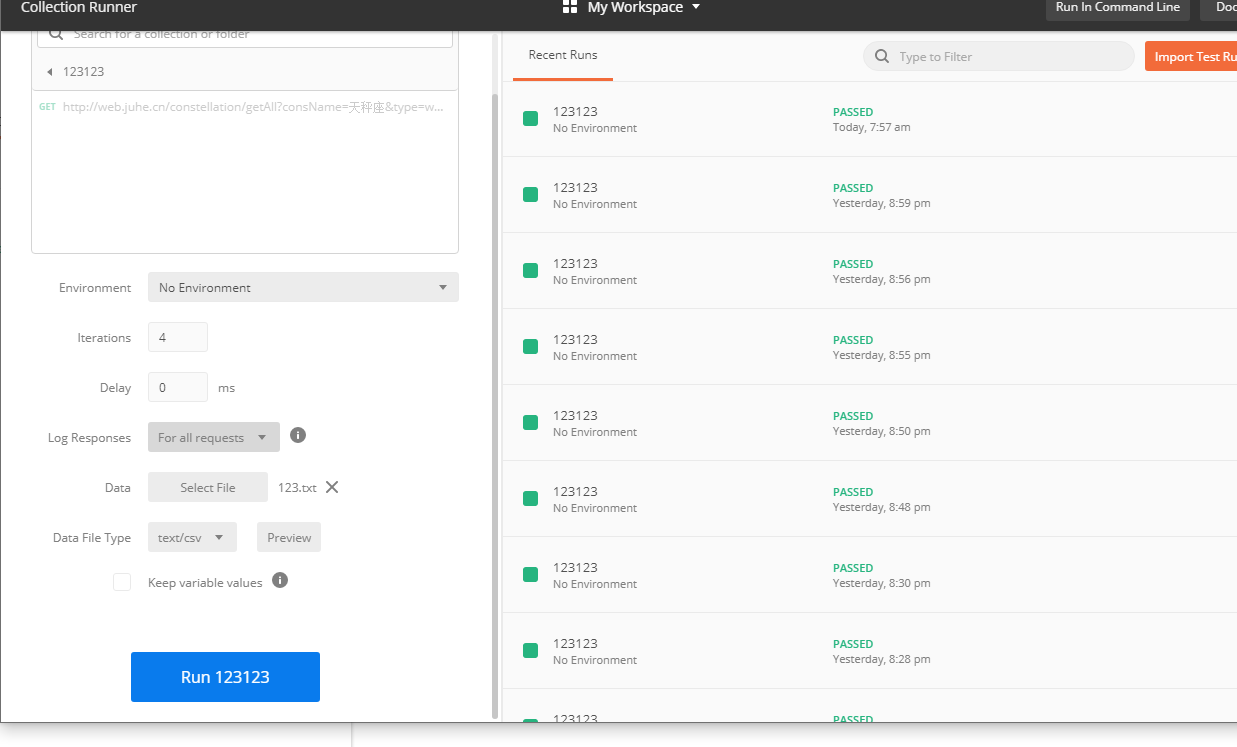
Task: Click the left panel vertical scrollbar
Action: coord(494,405)
